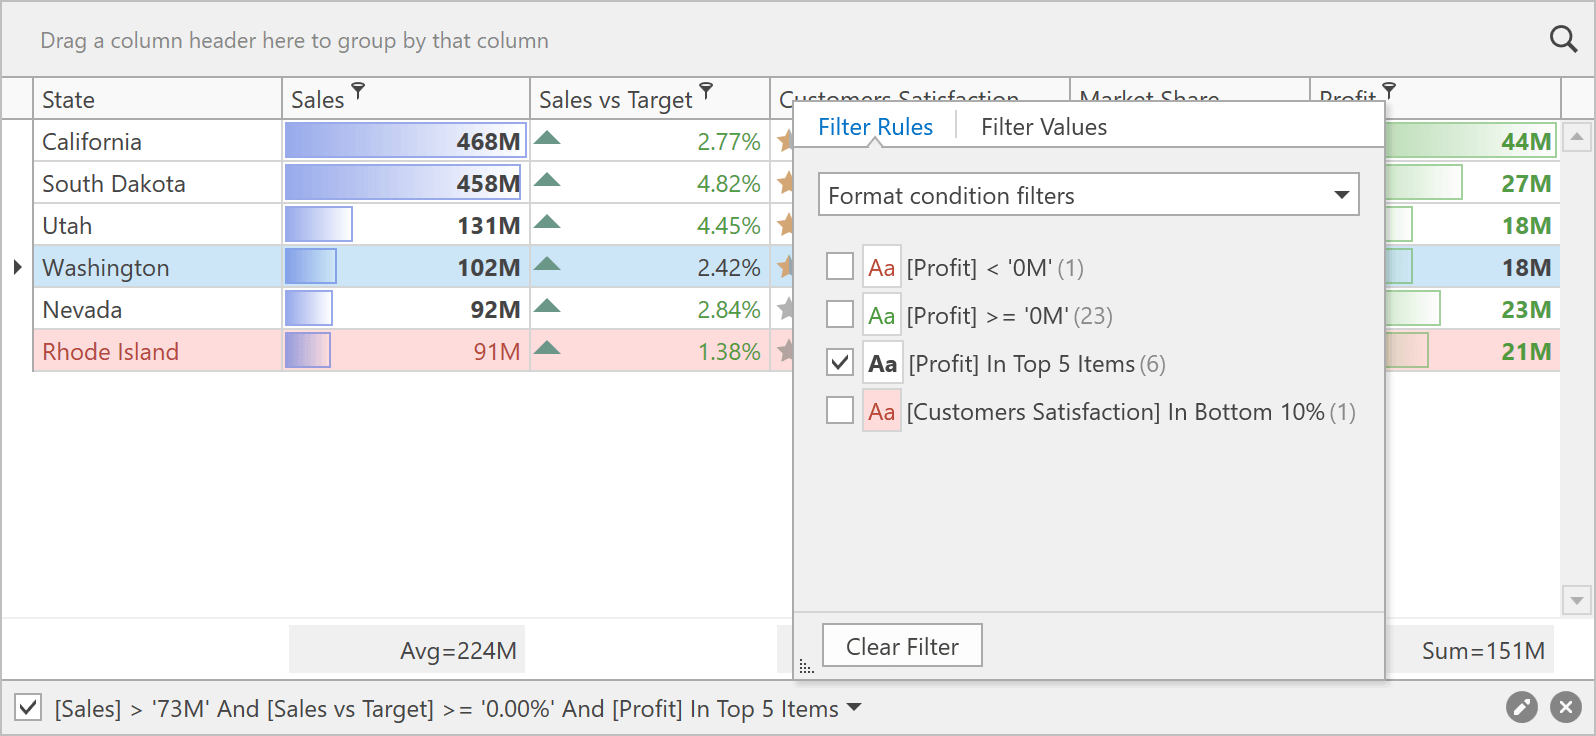
Task: Switch to the Filter Values tab
Action: (x=1043, y=127)
